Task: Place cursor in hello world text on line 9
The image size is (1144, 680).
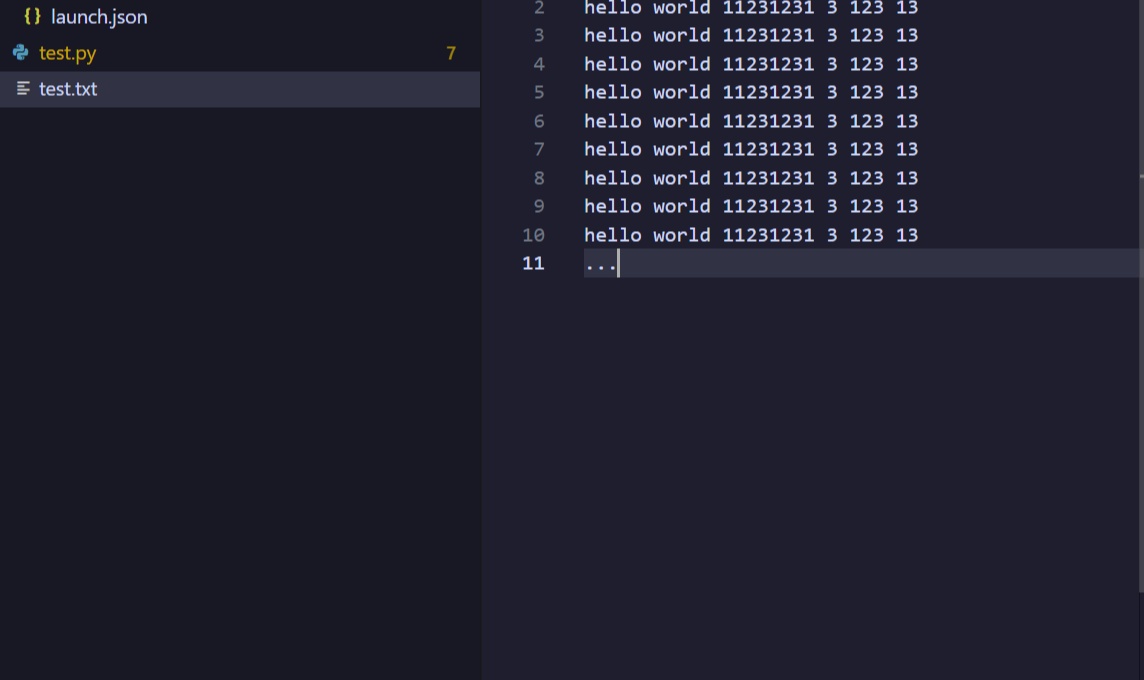Action: click(751, 206)
